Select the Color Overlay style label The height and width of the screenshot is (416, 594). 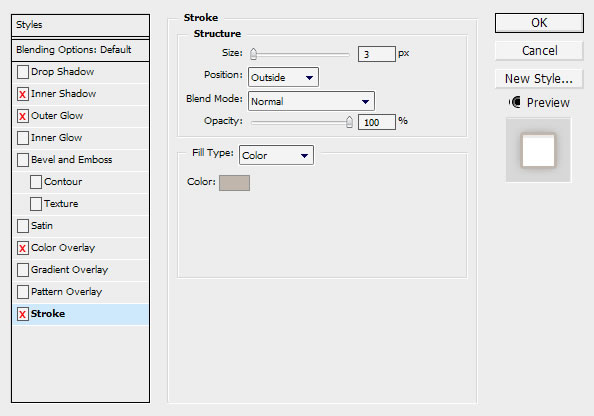coord(63,248)
